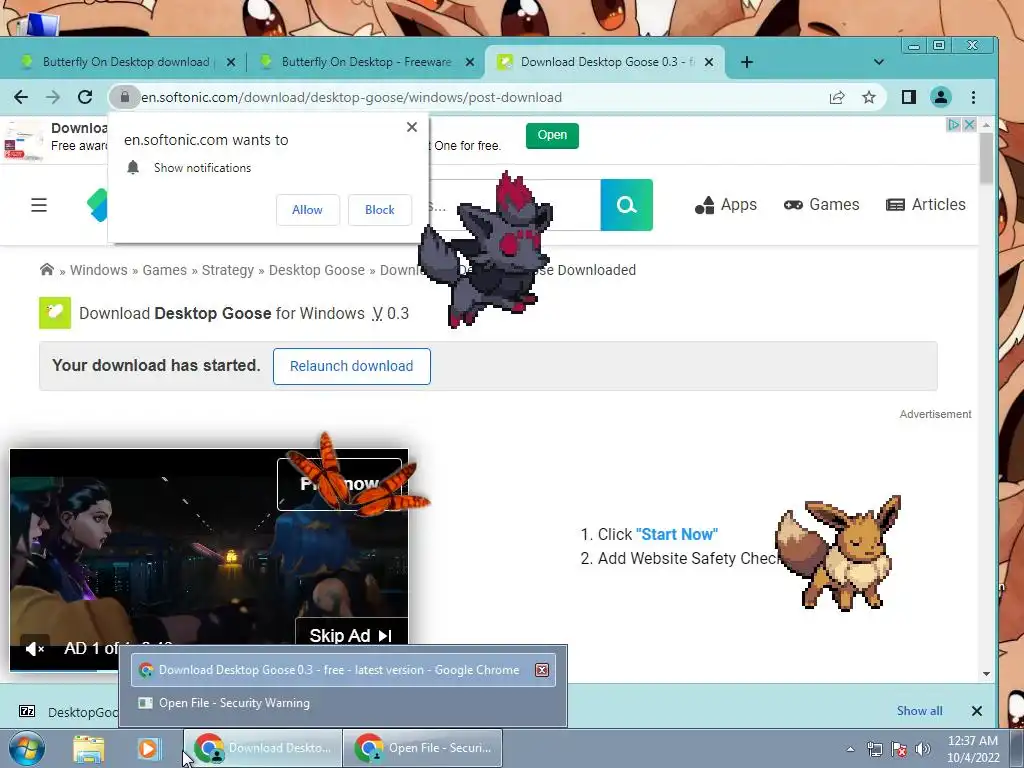Image resolution: width=1024 pixels, height=768 pixels.
Task: Activate Open File - Securi... taskbar button
Action: click(x=423, y=748)
